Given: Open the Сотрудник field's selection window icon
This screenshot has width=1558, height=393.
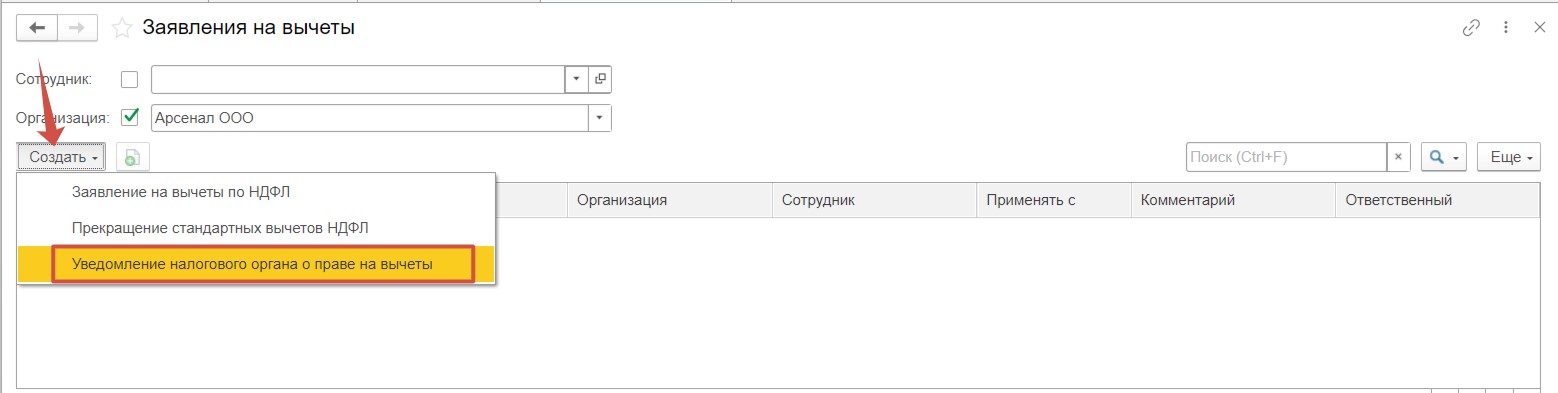Looking at the screenshot, I should (600, 78).
